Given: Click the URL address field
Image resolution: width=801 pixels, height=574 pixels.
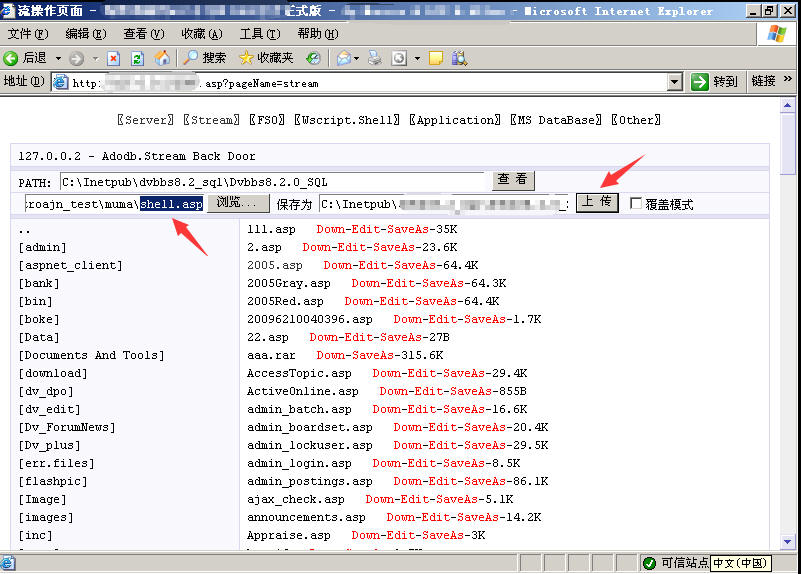Looking at the screenshot, I should click(368, 83).
